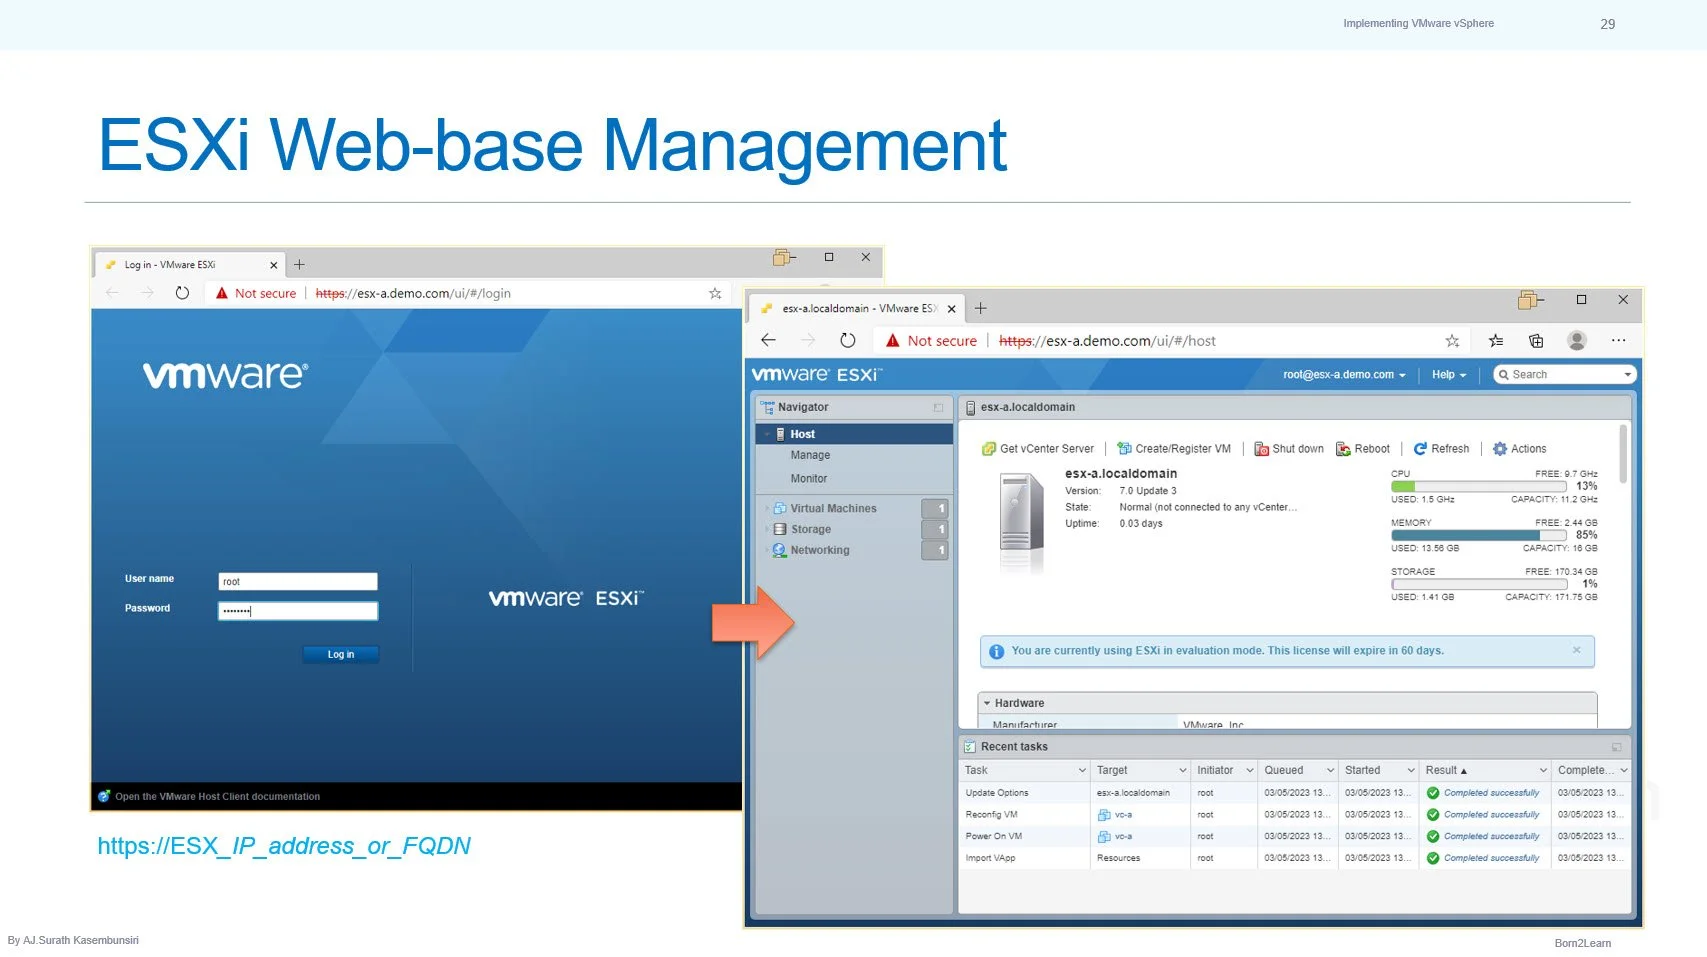Open the Result column filter dropdown
Image resolution: width=1707 pixels, height=957 pixels.
click(x=1543, y=770)
